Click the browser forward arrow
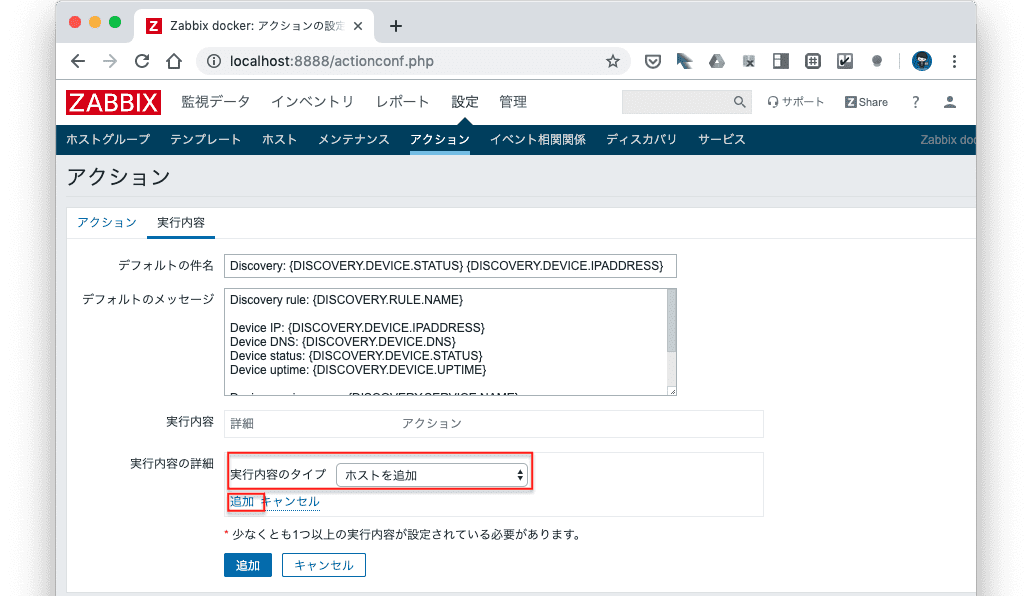 click(x=110, y=61)
